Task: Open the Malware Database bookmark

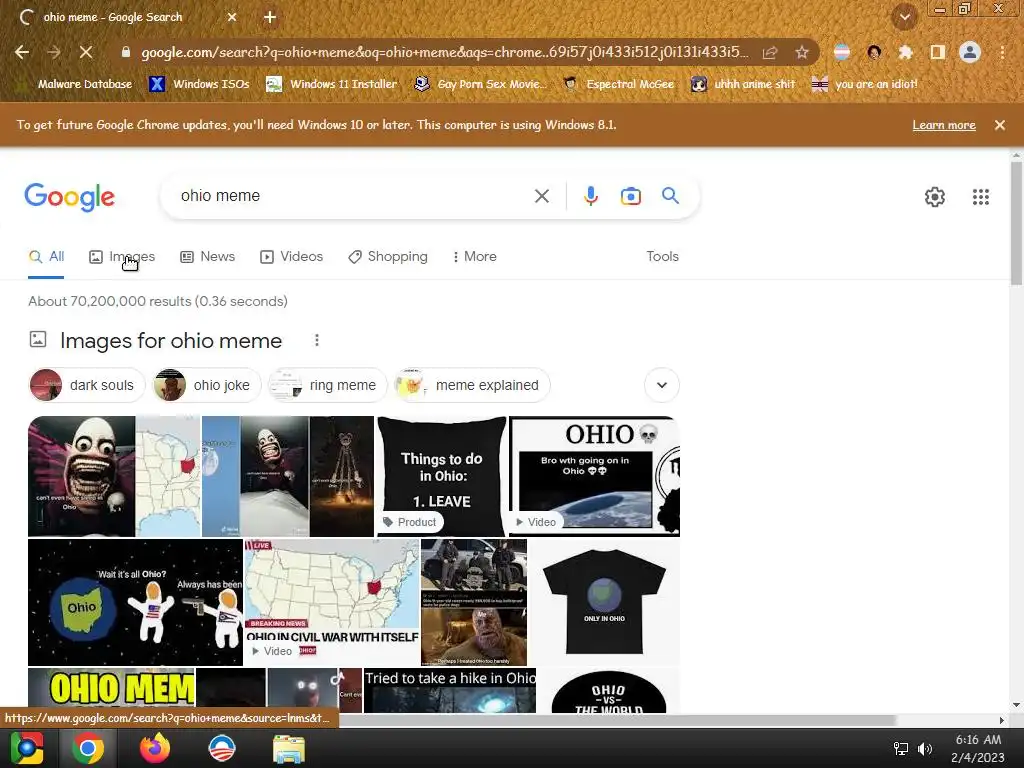Action: click(x=76, y=84)
